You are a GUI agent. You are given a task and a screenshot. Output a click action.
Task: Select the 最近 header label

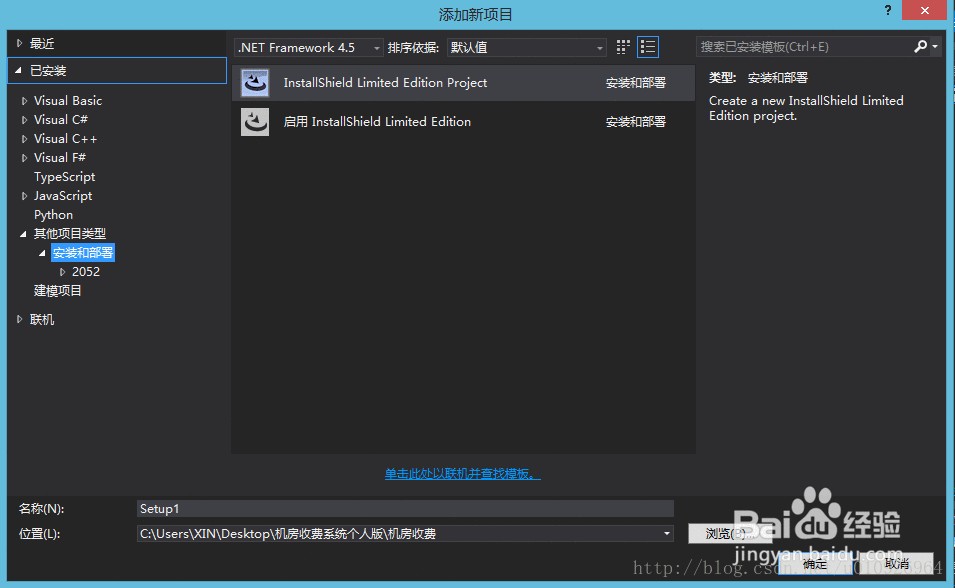42,43
